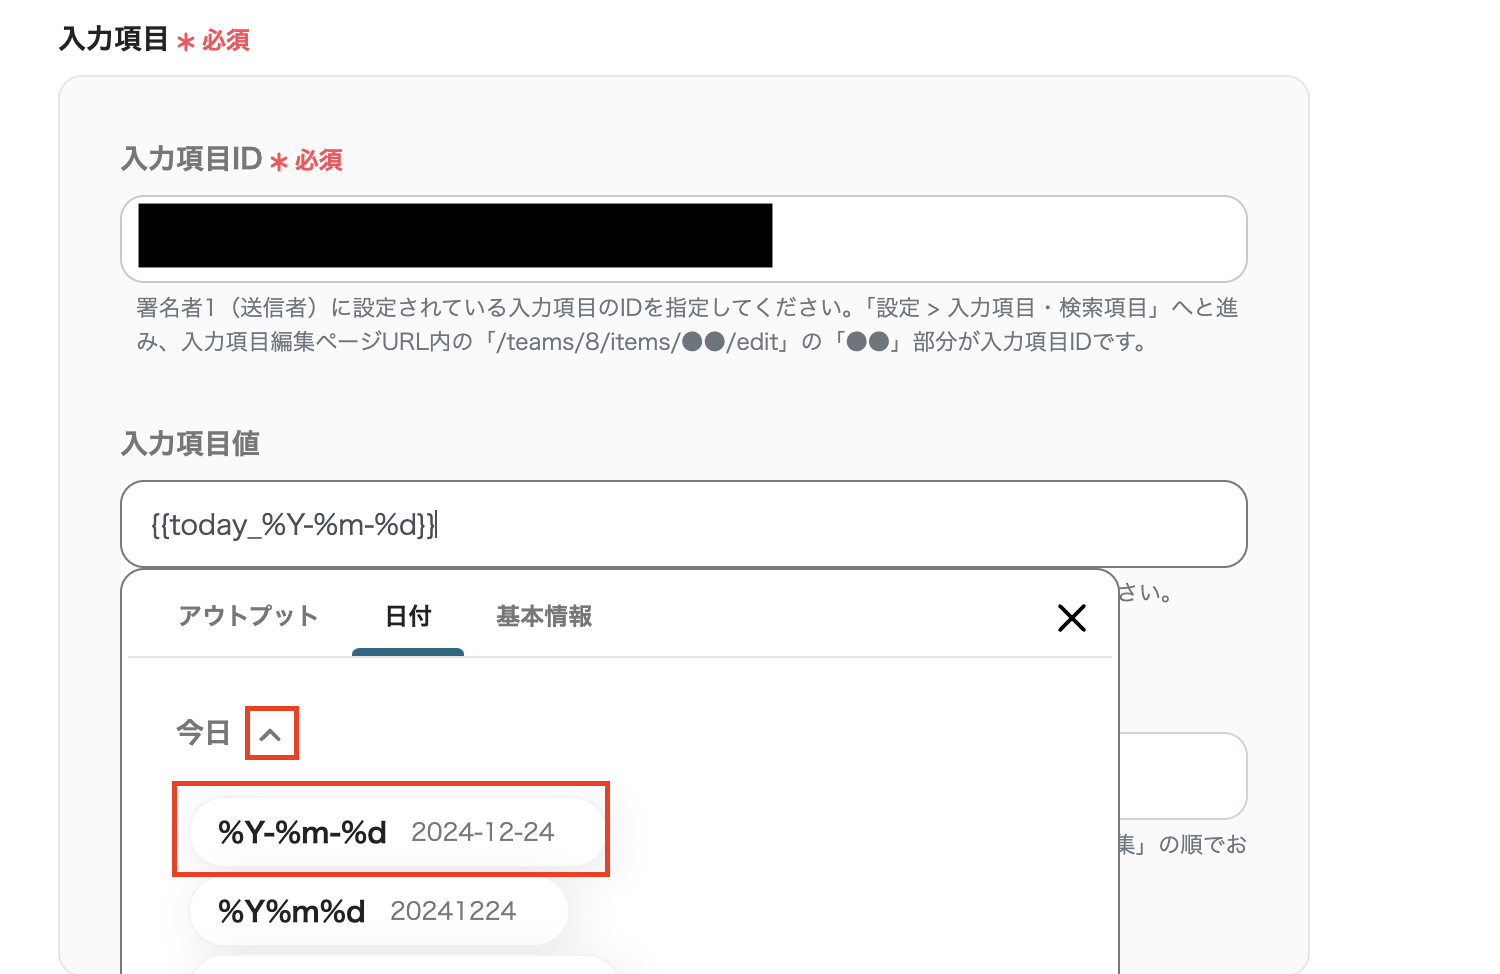Close the date picker popup panel
This screenshot has width=1500, height=974.
(x=1072, y=618)
